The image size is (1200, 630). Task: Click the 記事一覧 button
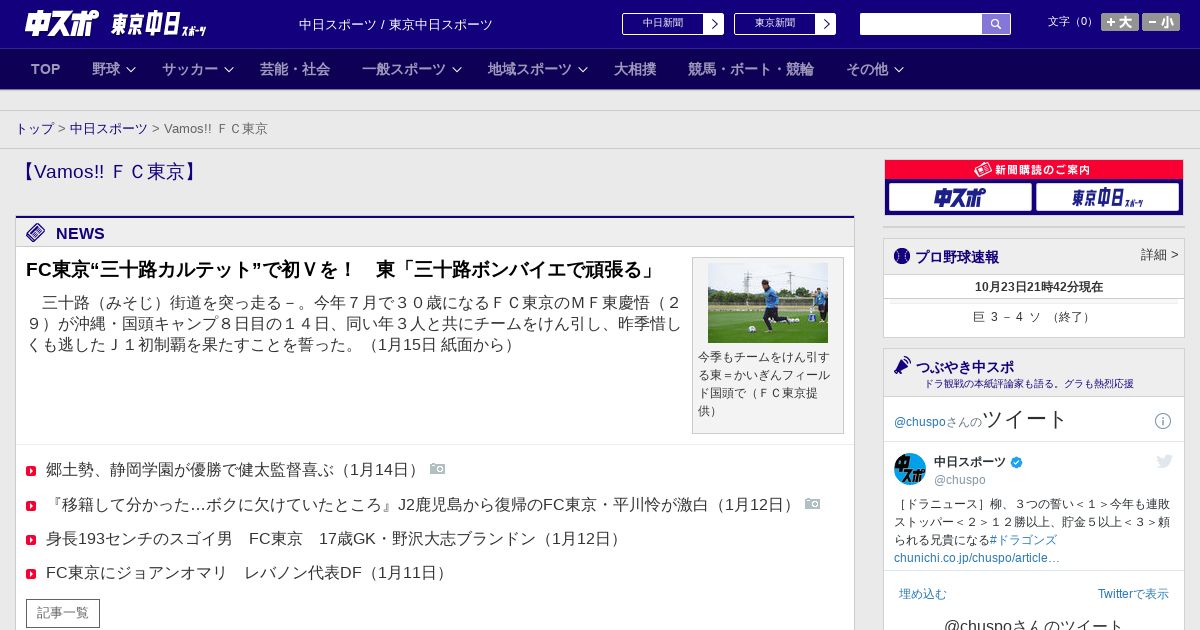(63, 613)
